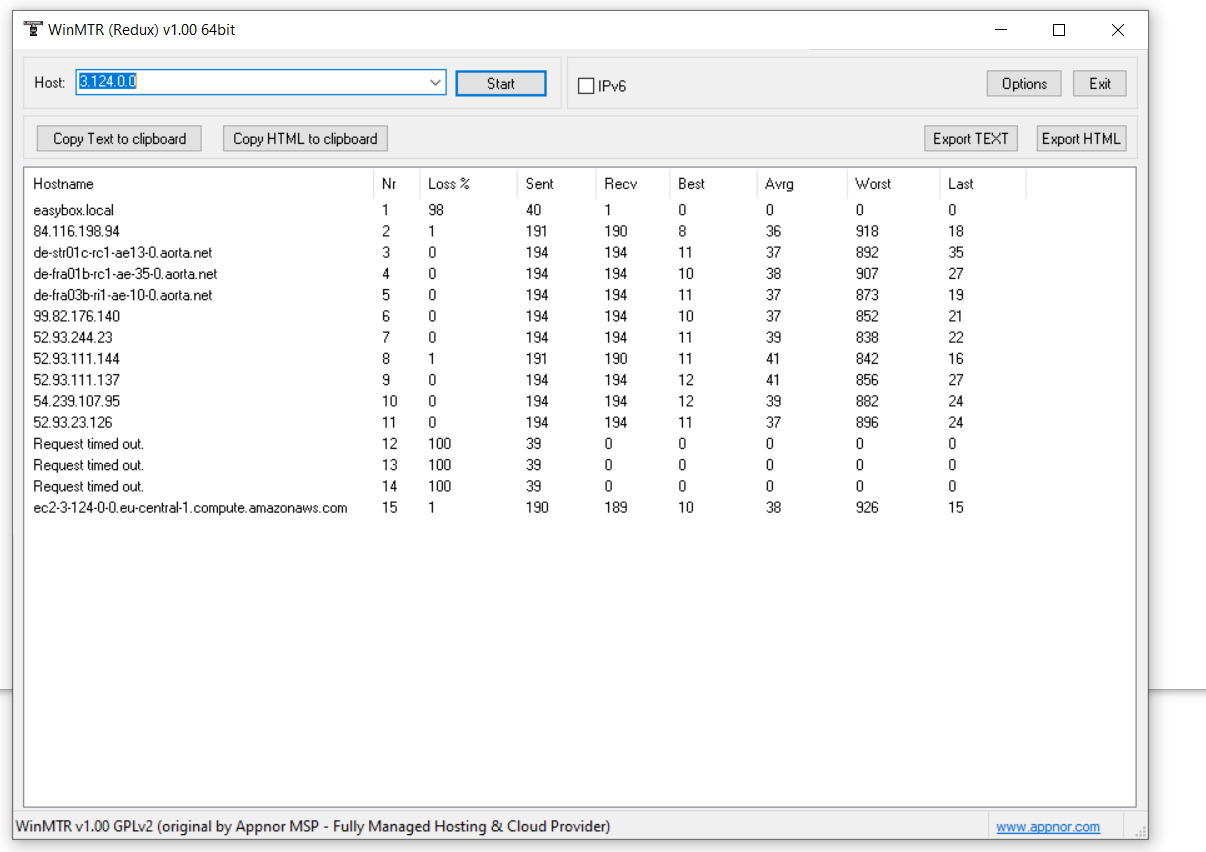This screenshot has height=852, width=1206.
Task: Open the www.appnor.com link
Action: pos(1048,827)
